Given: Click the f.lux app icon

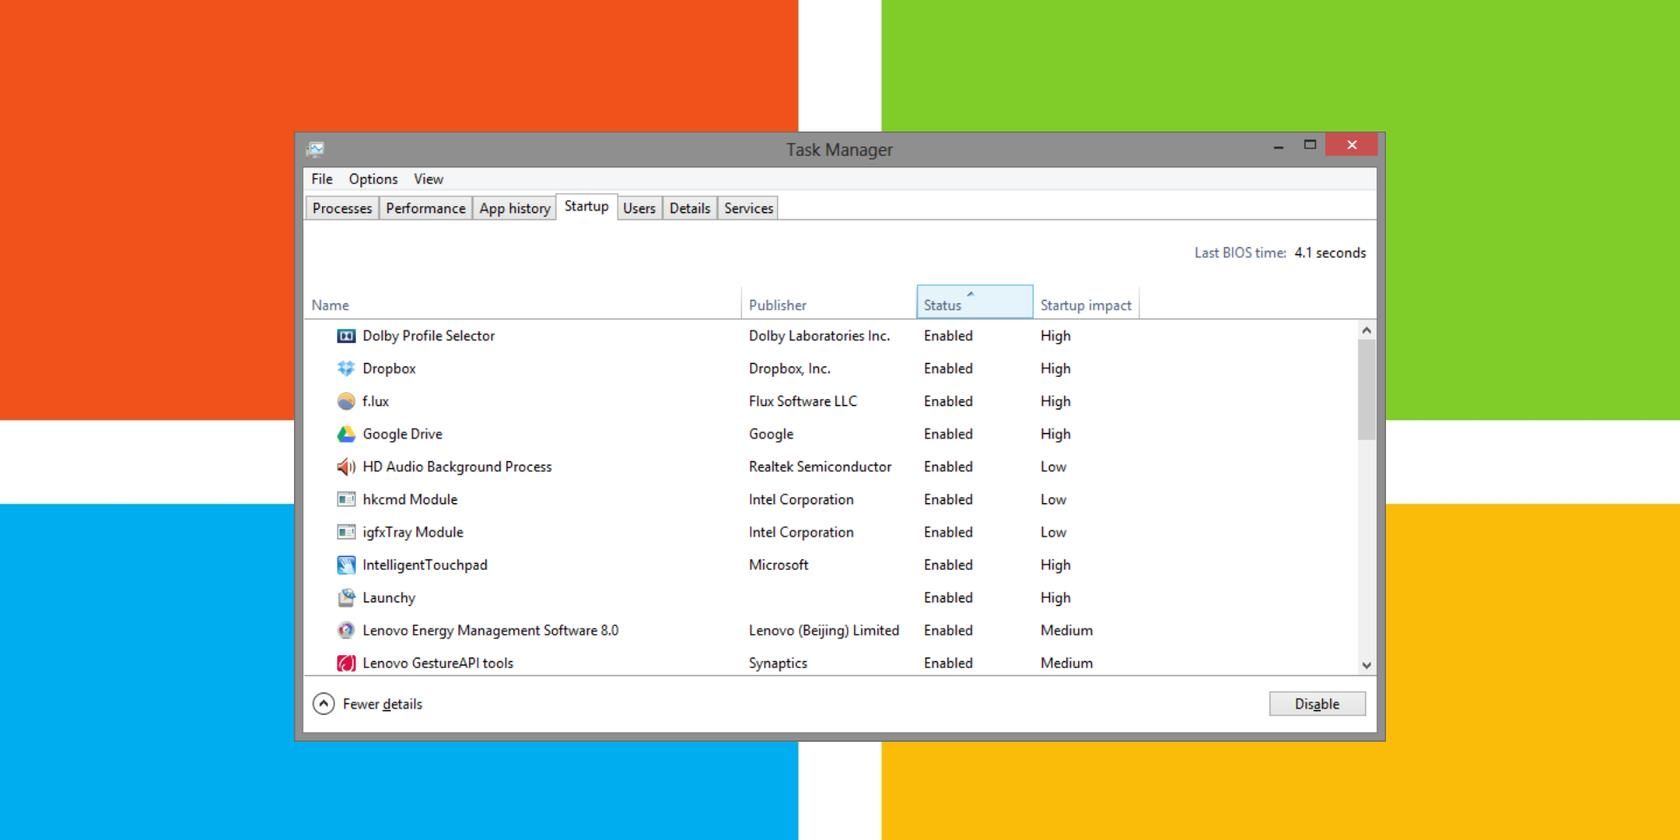Looking at the screenshot, I should coord(346,401).
